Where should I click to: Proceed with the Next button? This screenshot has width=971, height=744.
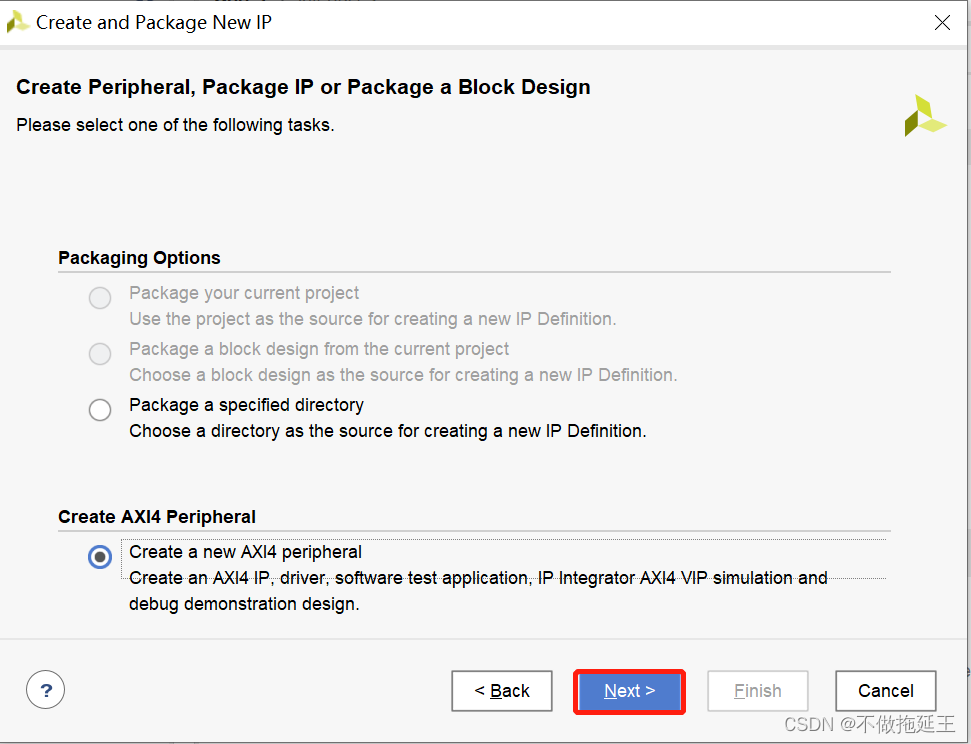pos(629,691)
